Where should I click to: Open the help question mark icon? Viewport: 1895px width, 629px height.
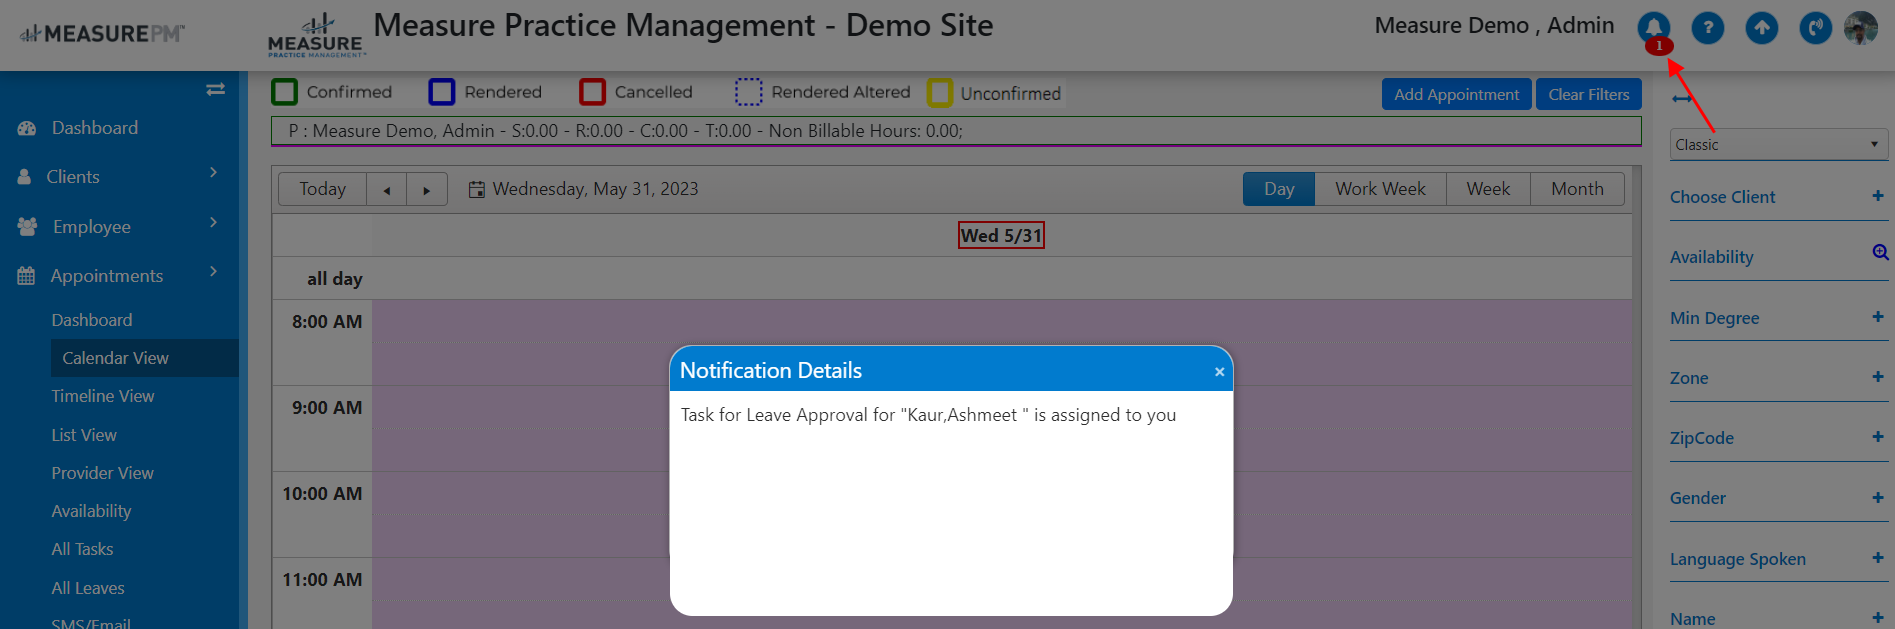(1707, 27)
